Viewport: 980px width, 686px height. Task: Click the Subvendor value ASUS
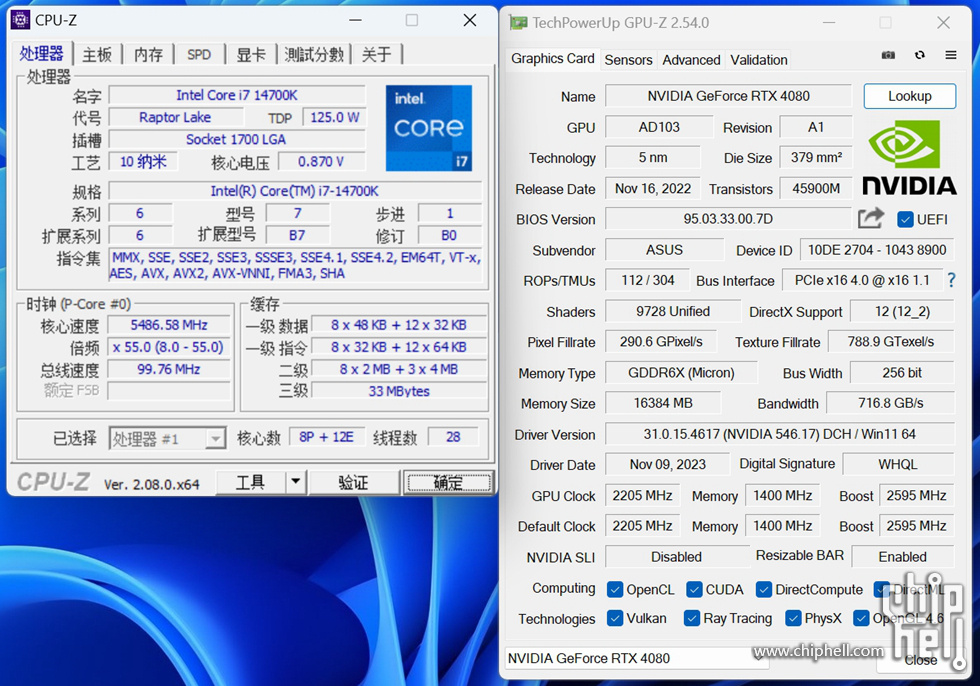(664, 250)
